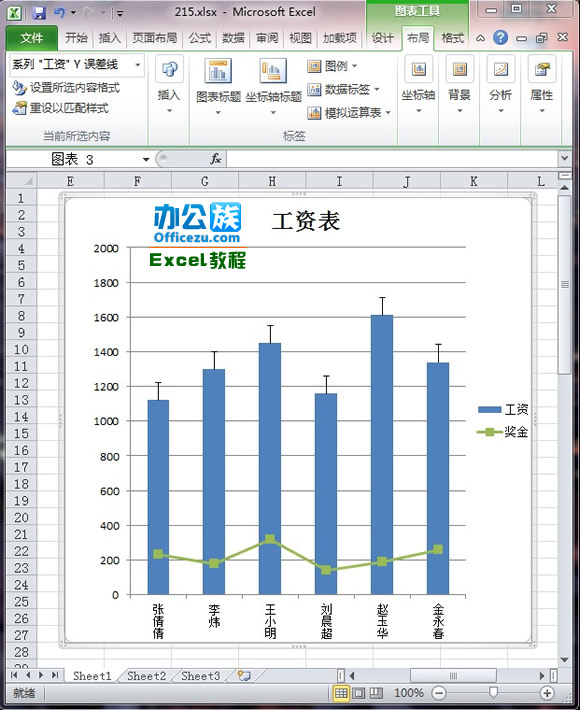Click the 分析 analysis group icon

(501, 69)
